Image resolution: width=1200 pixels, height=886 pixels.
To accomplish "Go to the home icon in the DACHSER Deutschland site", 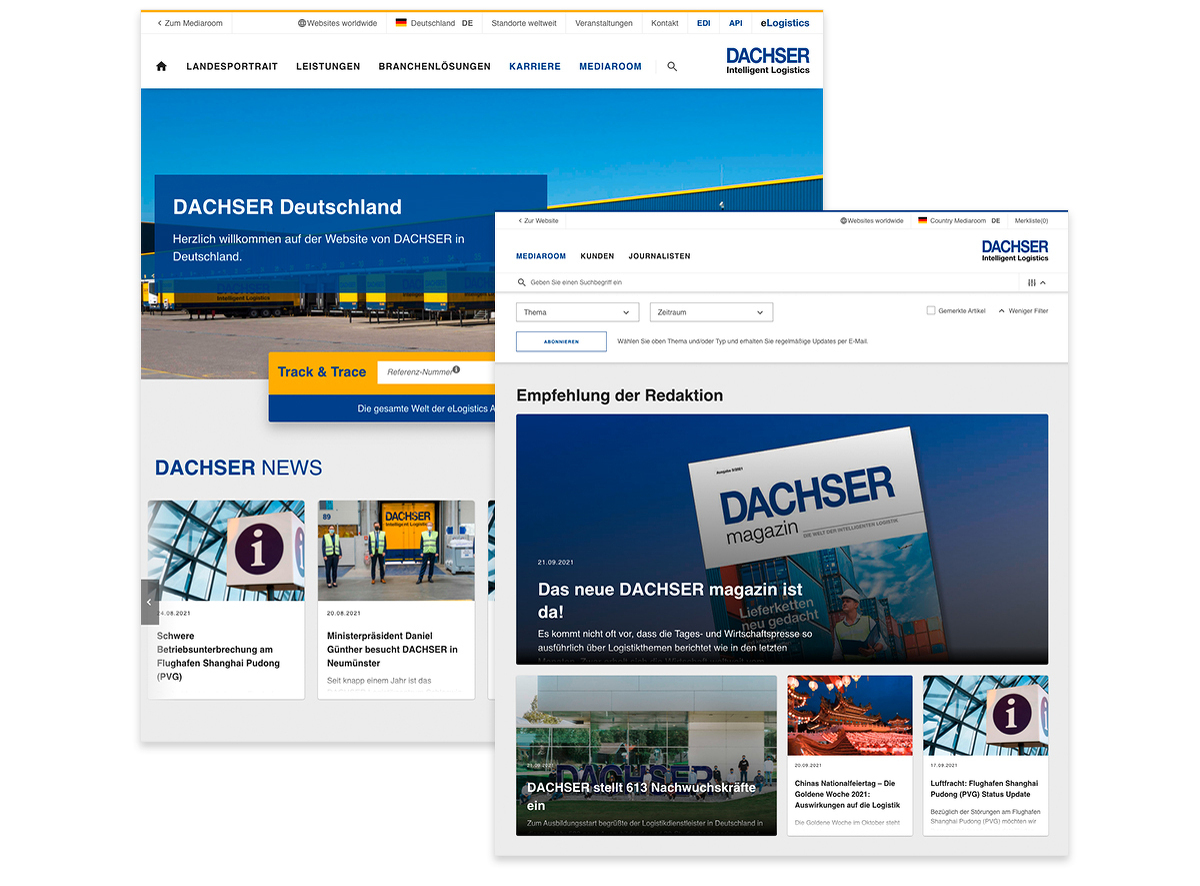I will pos(161,67).
